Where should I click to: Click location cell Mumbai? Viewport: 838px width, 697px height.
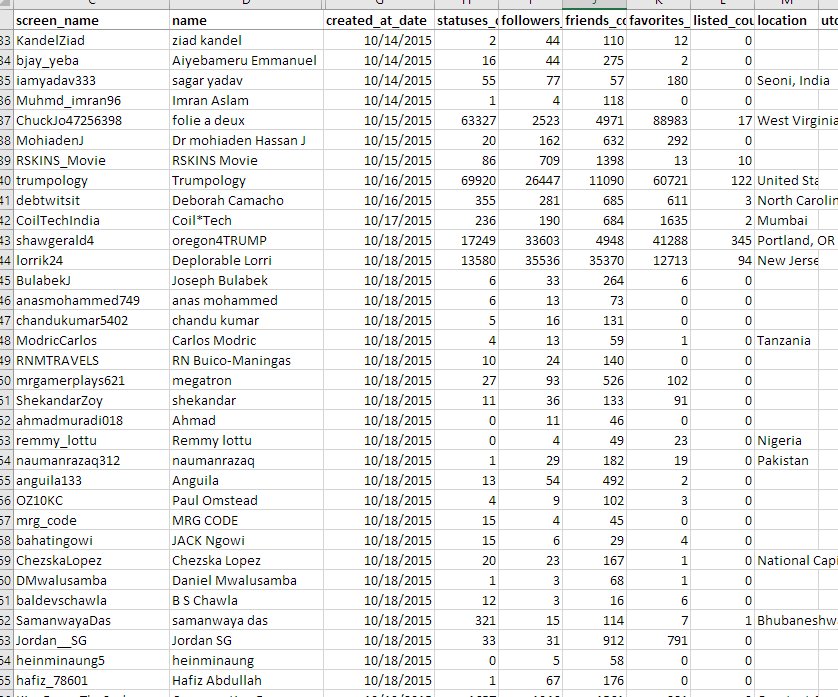(786, 220)
